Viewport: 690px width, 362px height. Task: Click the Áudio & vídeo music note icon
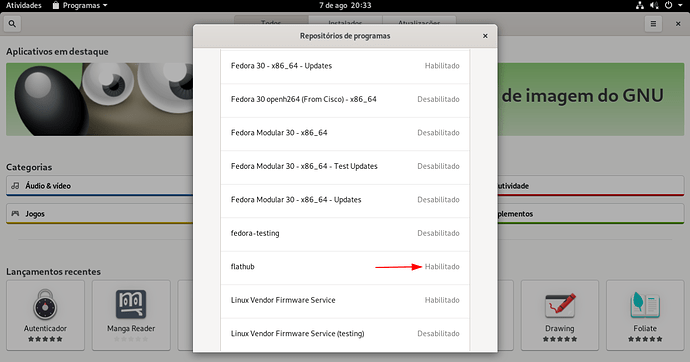[15, 186]
